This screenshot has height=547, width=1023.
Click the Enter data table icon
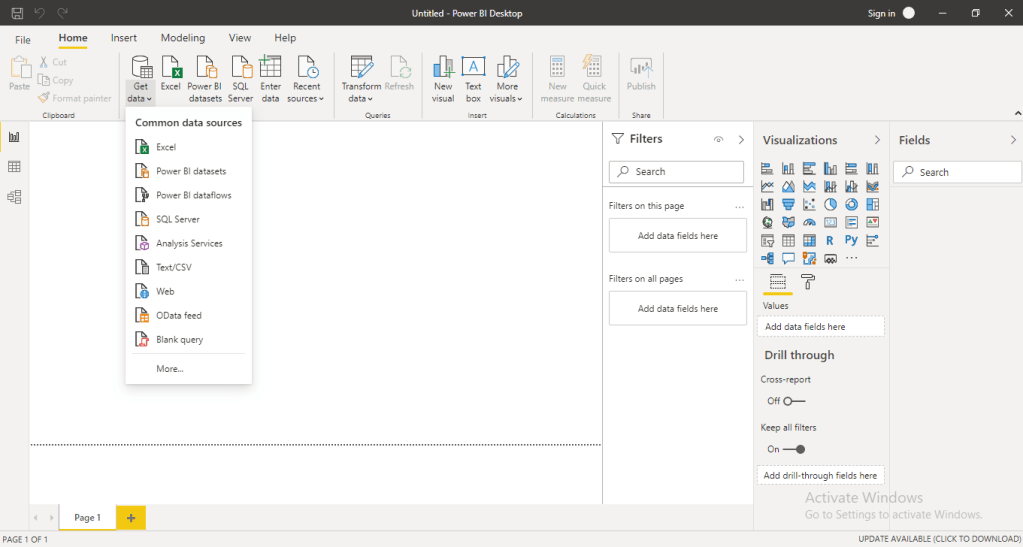coord(270,68)
